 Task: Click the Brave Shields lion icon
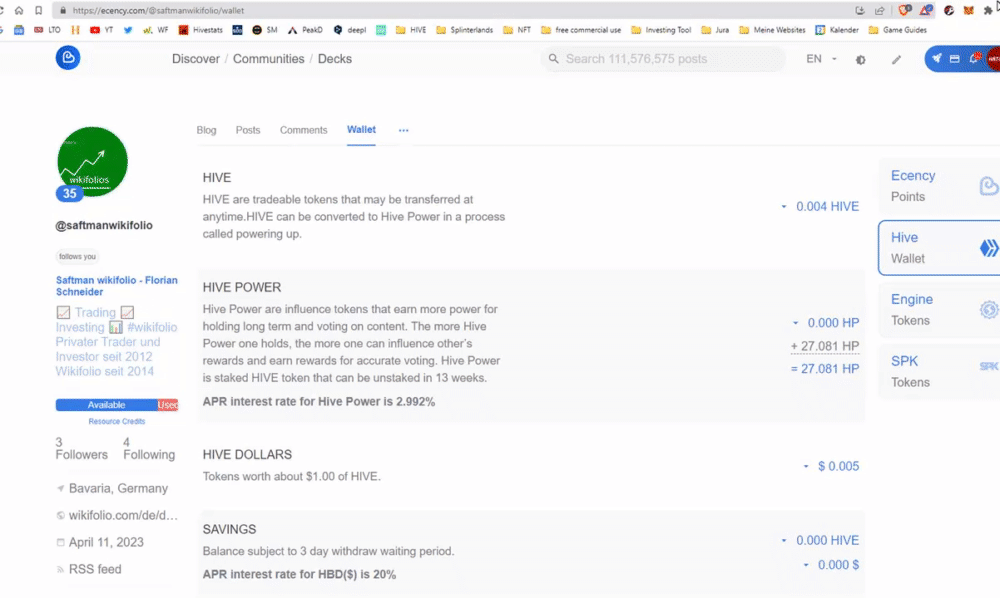(x=904, y=10)
